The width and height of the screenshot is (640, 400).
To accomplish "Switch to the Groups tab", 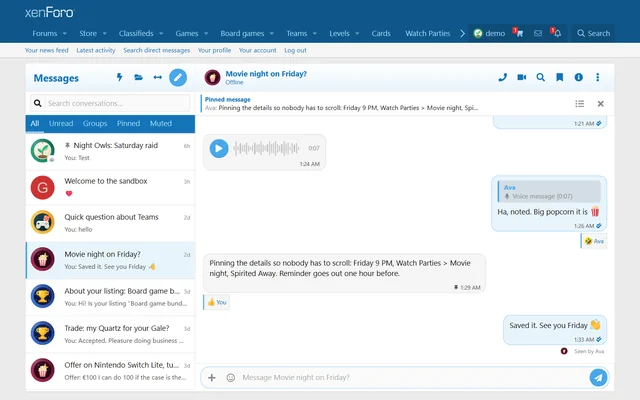I will [95, 123].
